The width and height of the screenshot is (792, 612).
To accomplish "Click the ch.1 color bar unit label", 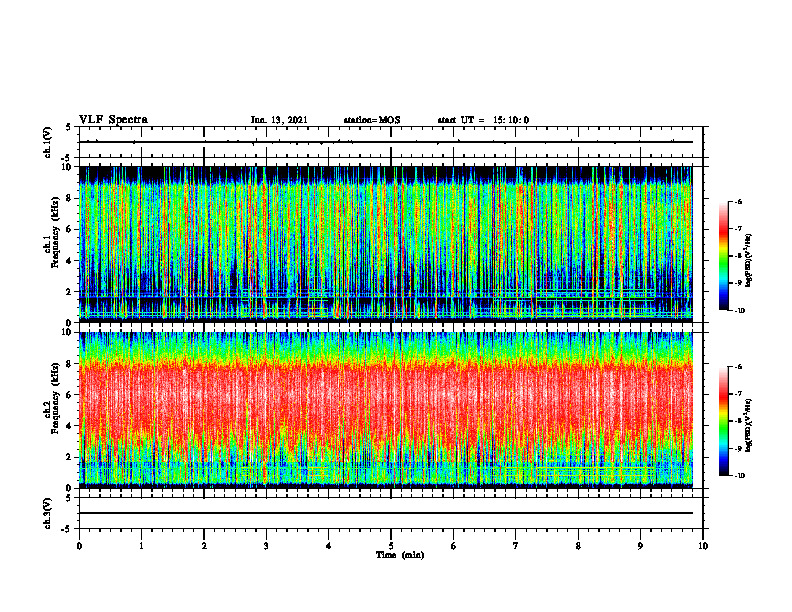I will click(x=749, y=261).
